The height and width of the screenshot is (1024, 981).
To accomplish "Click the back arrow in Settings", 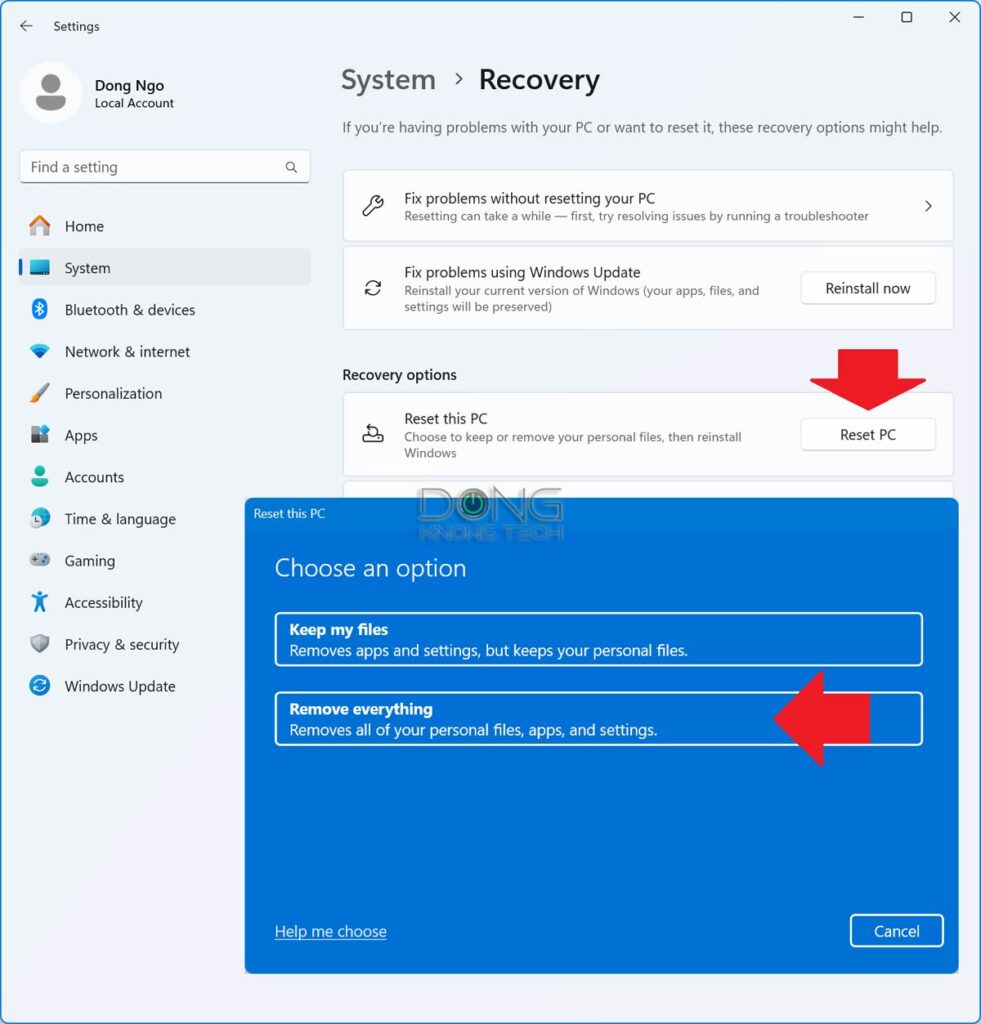I will (x=26, y=26).
